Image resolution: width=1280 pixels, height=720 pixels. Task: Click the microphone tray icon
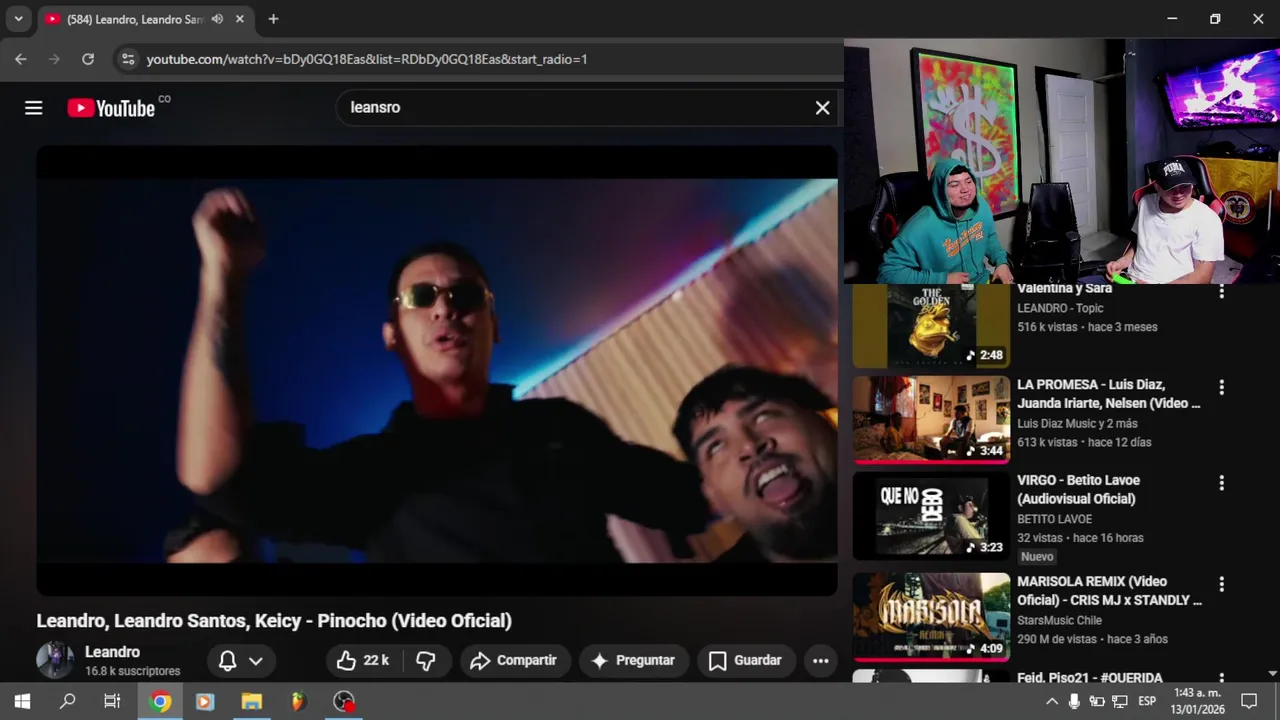[x=1074, y=701]
